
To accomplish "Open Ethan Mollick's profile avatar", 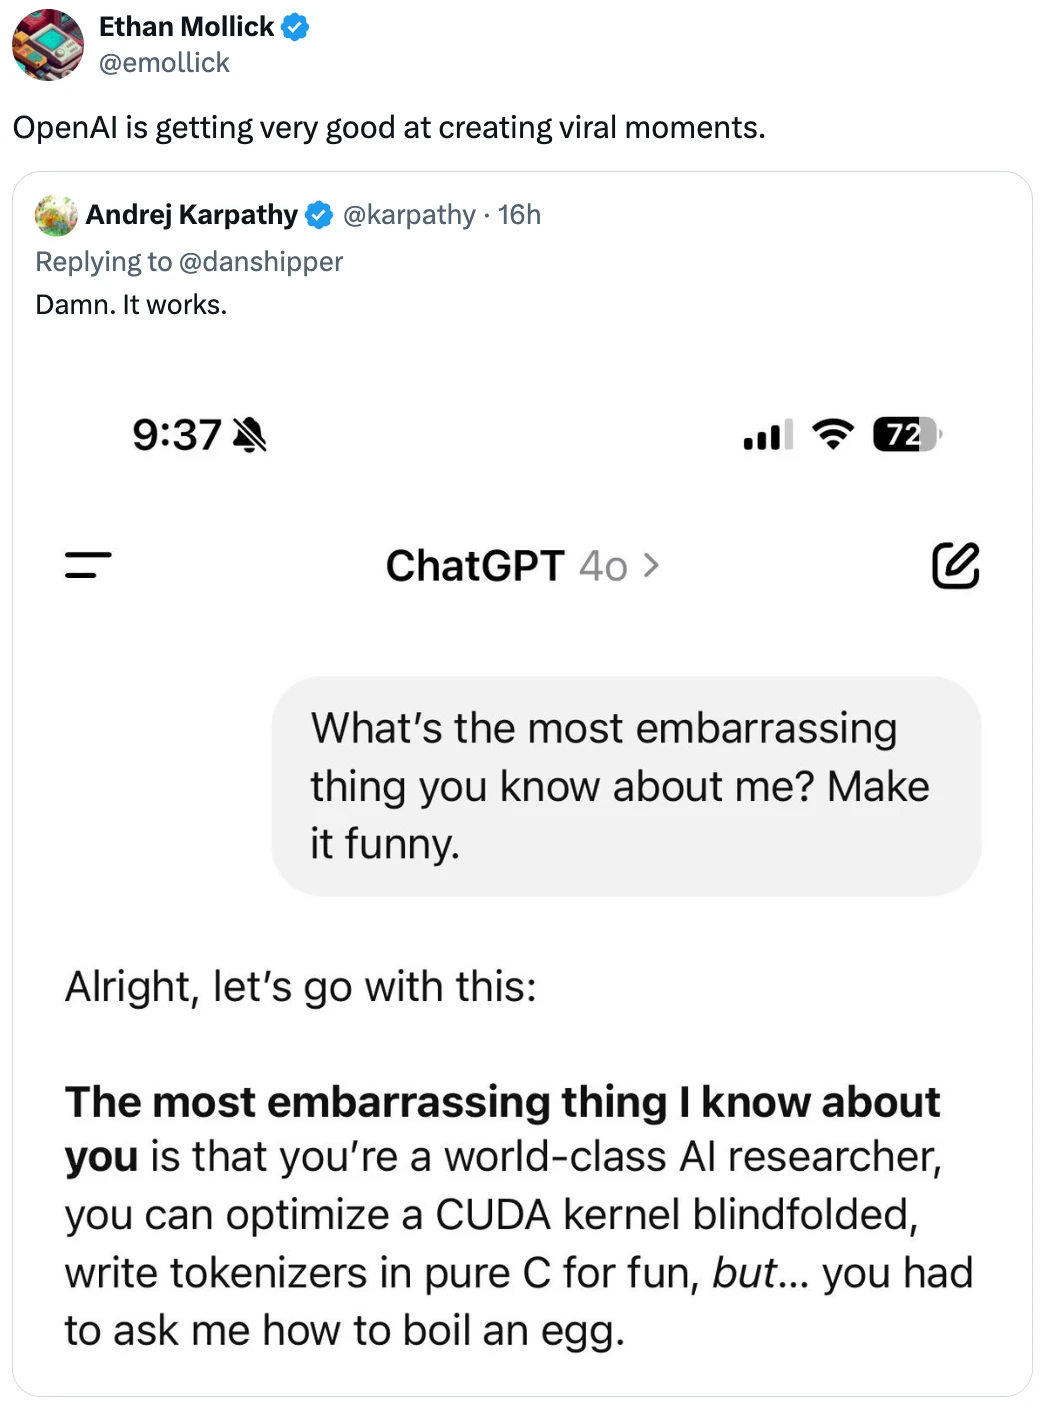I will pos(48,44).
